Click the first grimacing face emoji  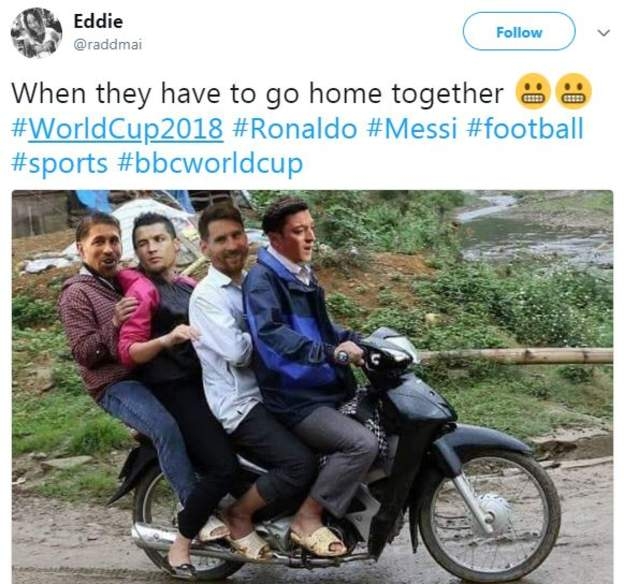[x=533, y=92]
